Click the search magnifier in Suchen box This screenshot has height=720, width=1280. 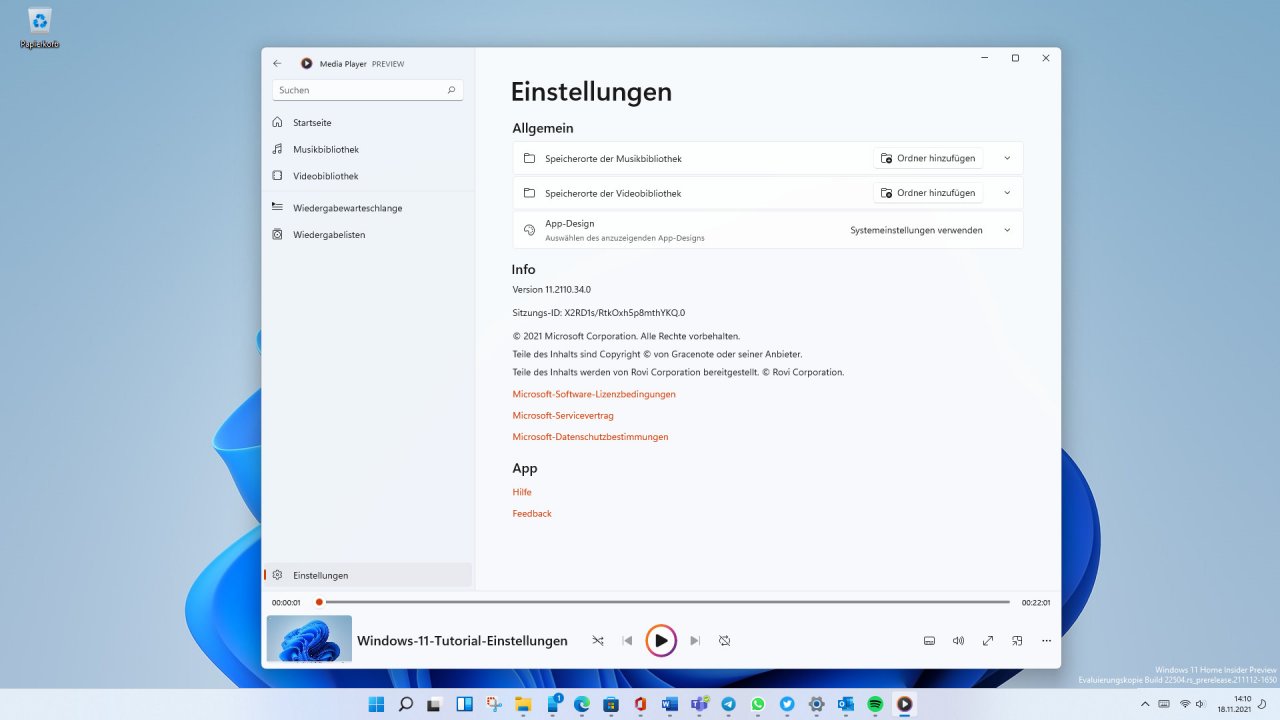tap(451, 90)
